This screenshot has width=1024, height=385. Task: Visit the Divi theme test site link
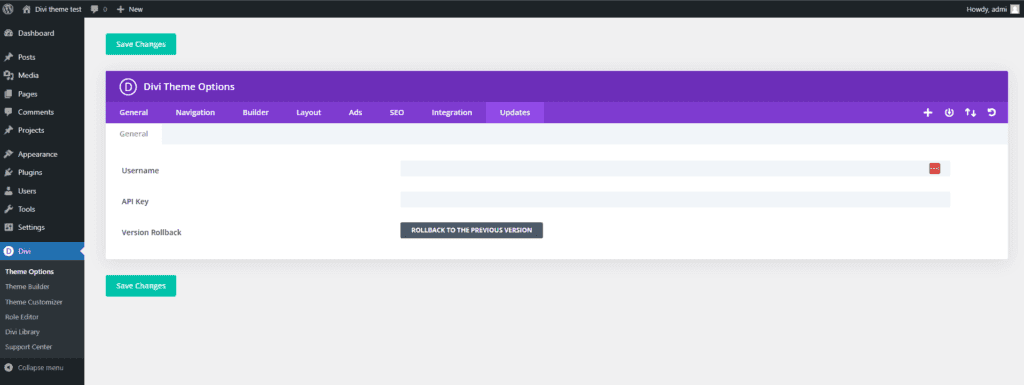pos(51,9)
